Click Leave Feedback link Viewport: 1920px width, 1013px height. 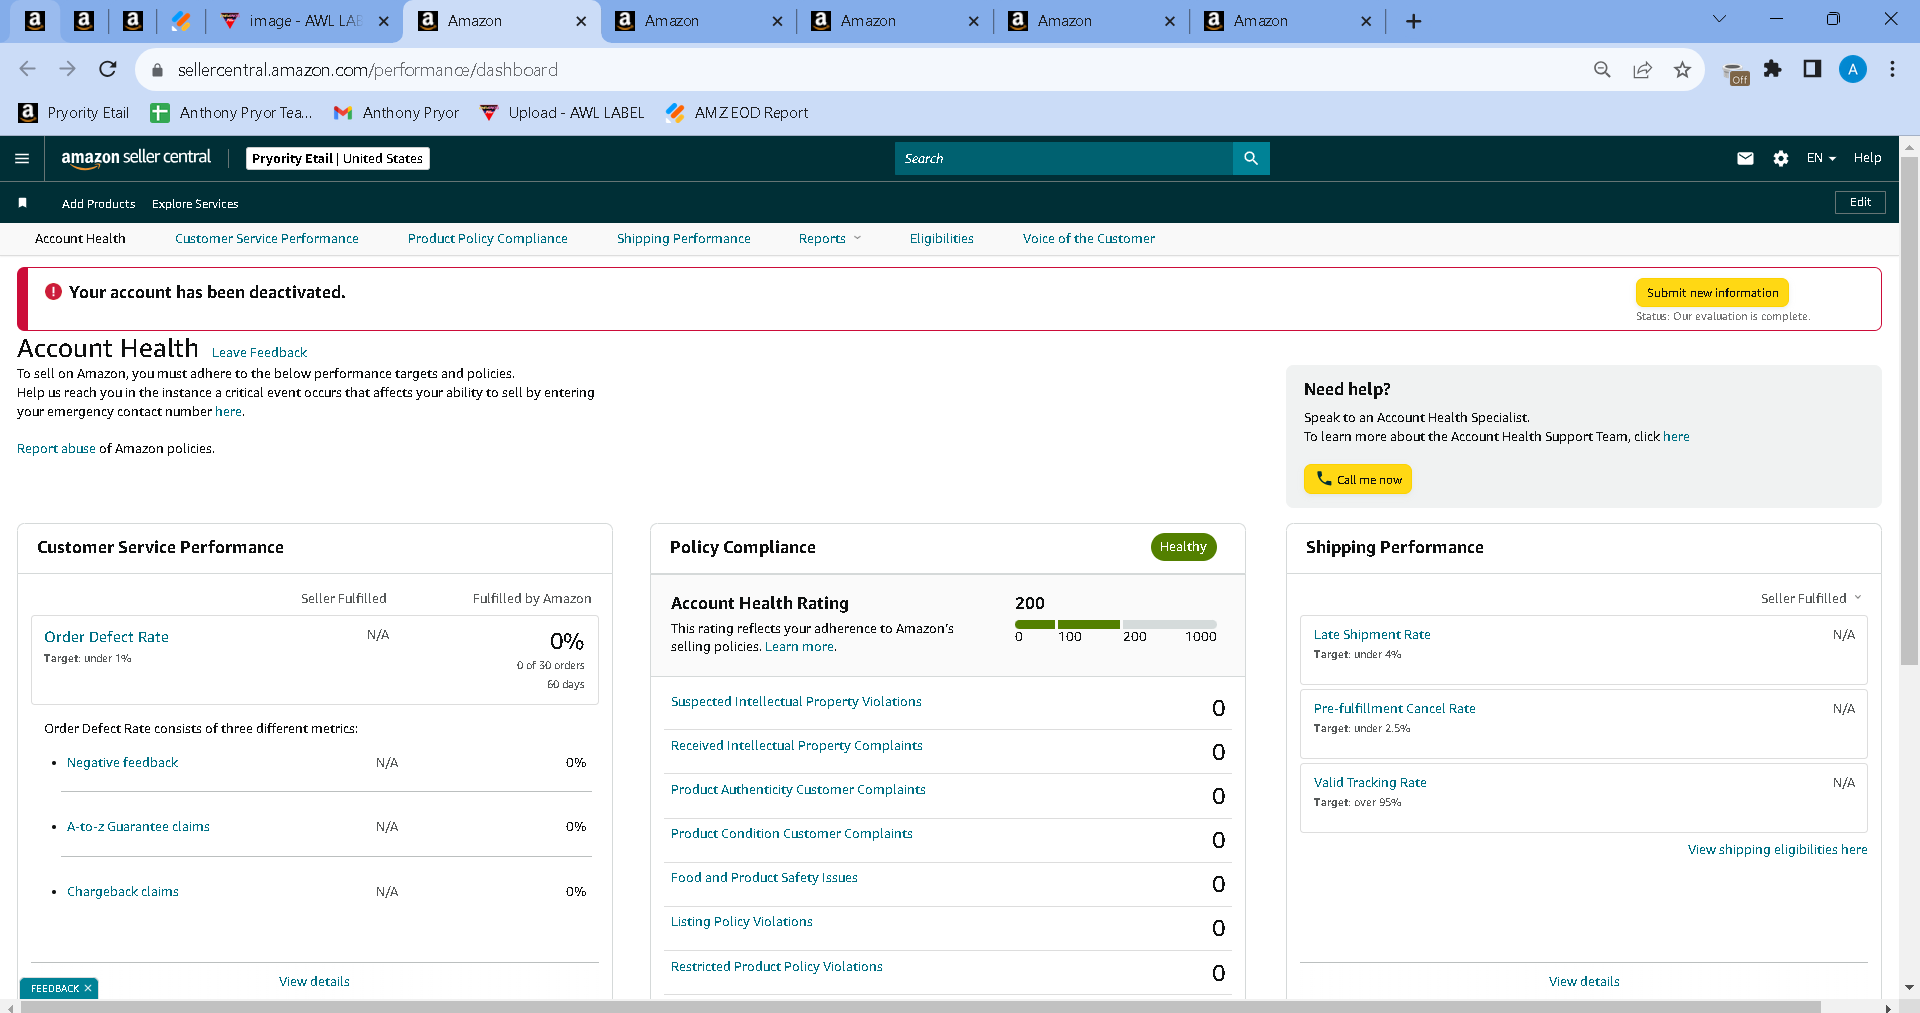click(x=259, y=353)
